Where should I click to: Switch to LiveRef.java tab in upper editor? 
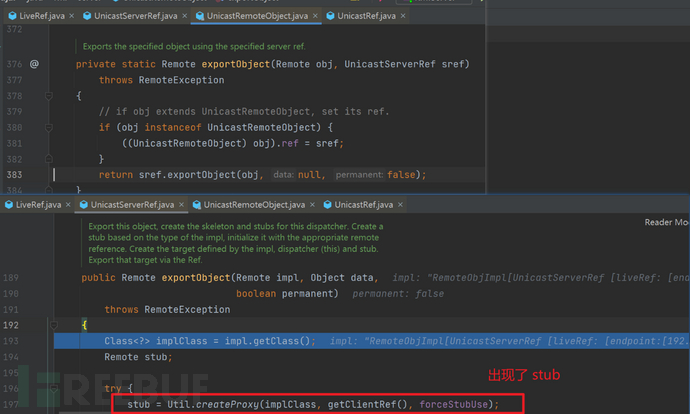pos(42,16)
